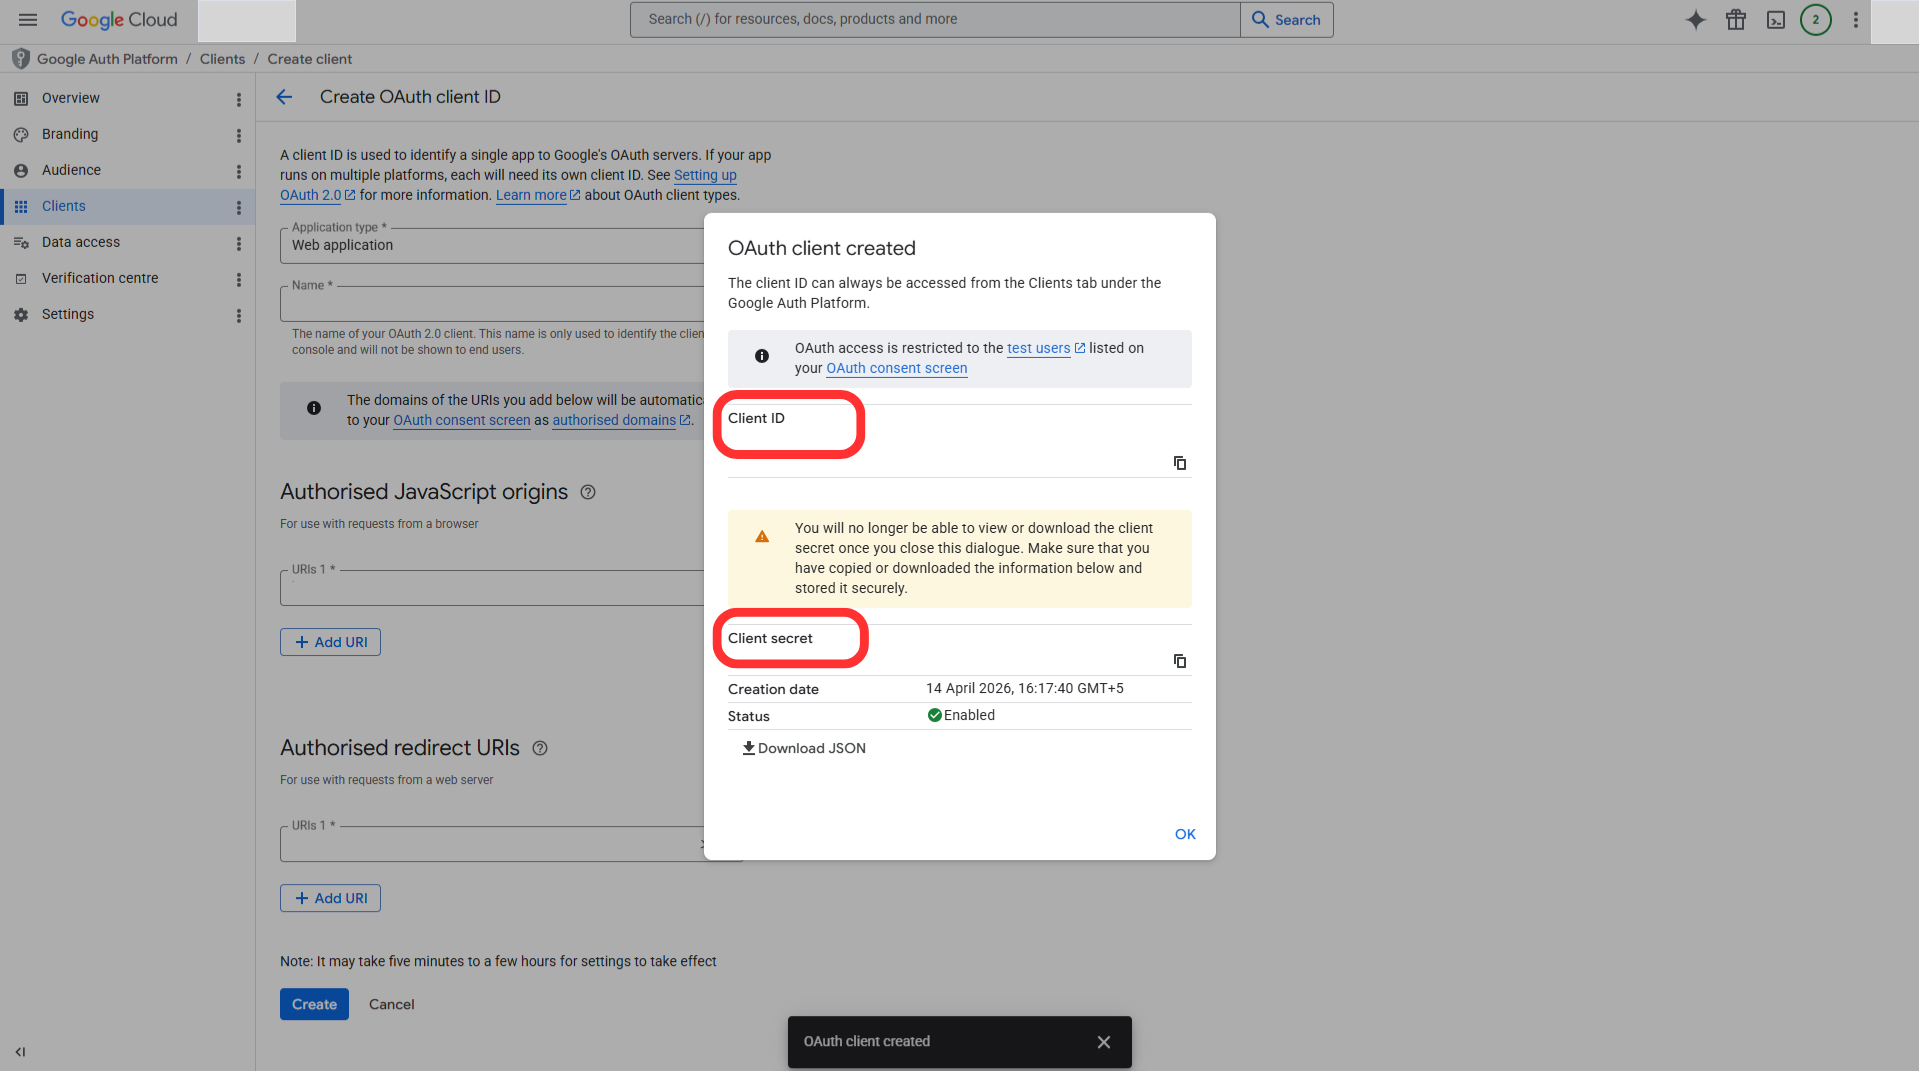The width and height of the screenshot is (1919, 1071).
Task: Open the notifications badge showing 2
Action: coord(1816,20)
